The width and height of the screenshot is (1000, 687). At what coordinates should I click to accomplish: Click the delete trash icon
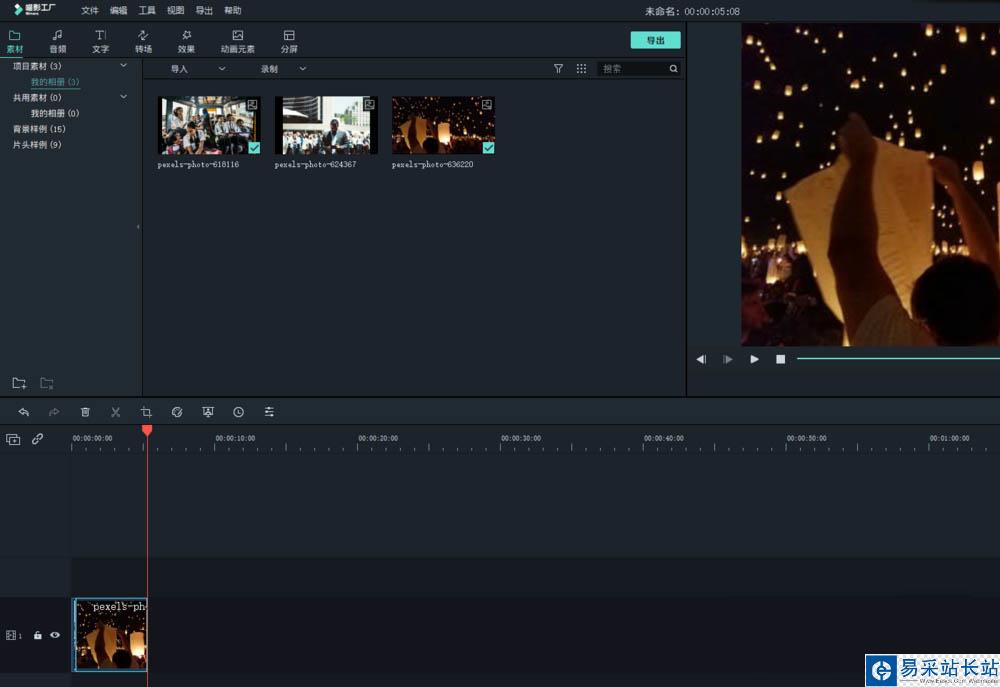[x=85, y=412]
